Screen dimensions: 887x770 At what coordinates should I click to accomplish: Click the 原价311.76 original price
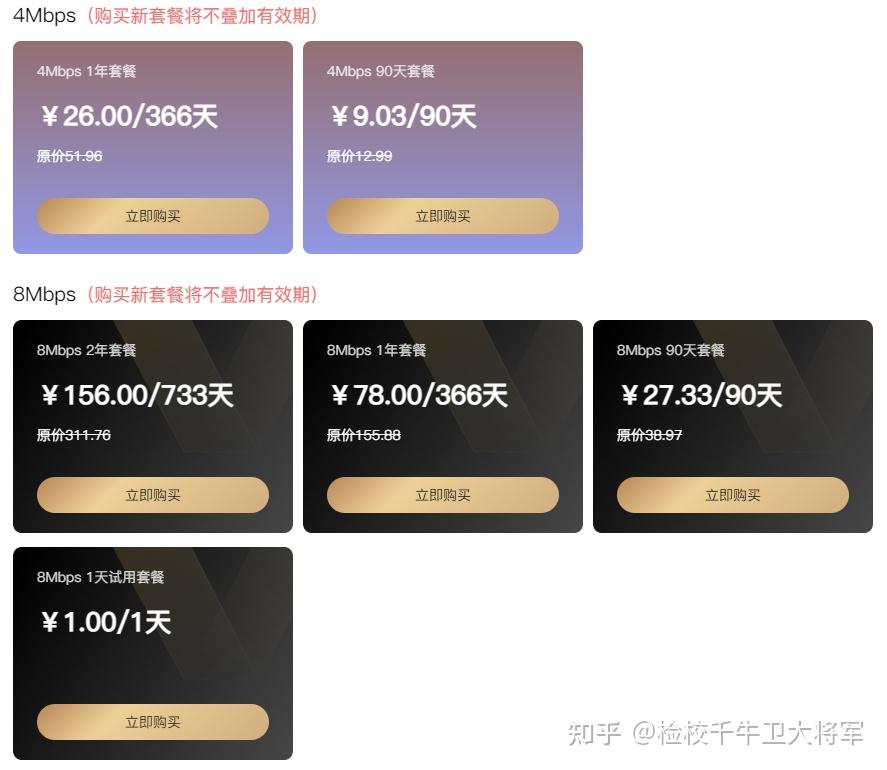tap(74, 435)
